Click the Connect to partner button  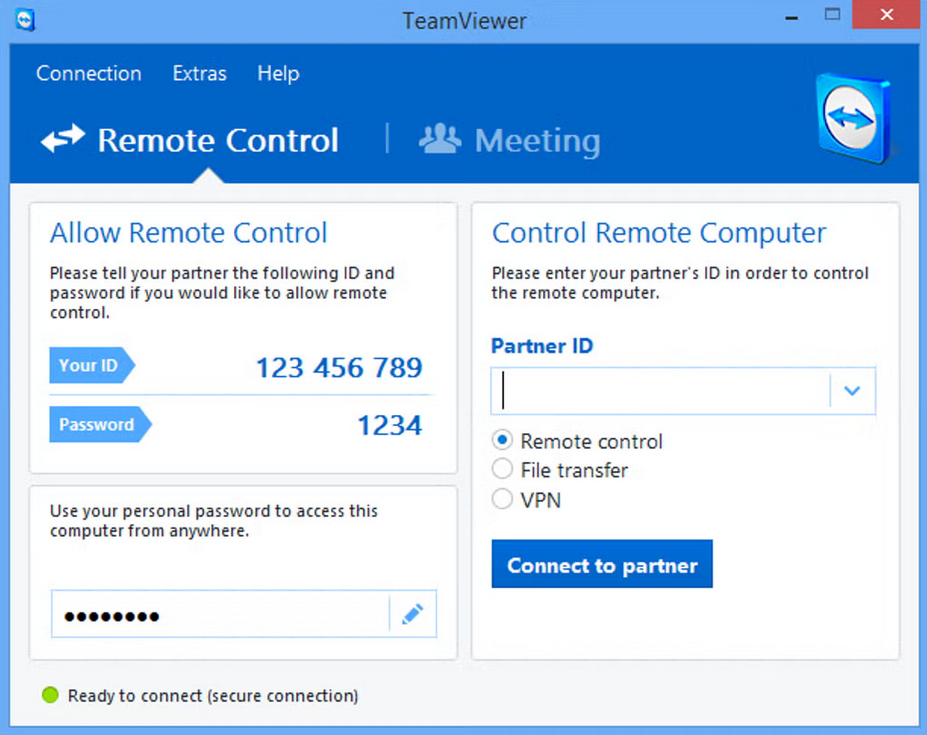point(602,564)
